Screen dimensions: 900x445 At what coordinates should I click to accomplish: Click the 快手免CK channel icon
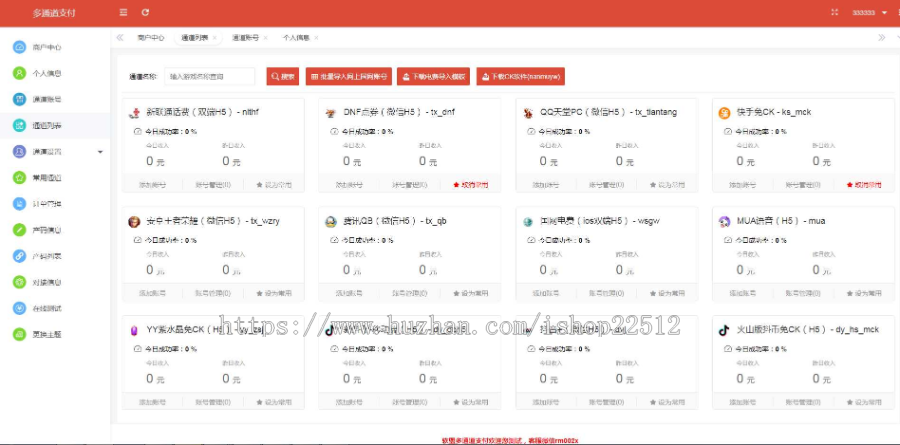[x=725, y=113]
